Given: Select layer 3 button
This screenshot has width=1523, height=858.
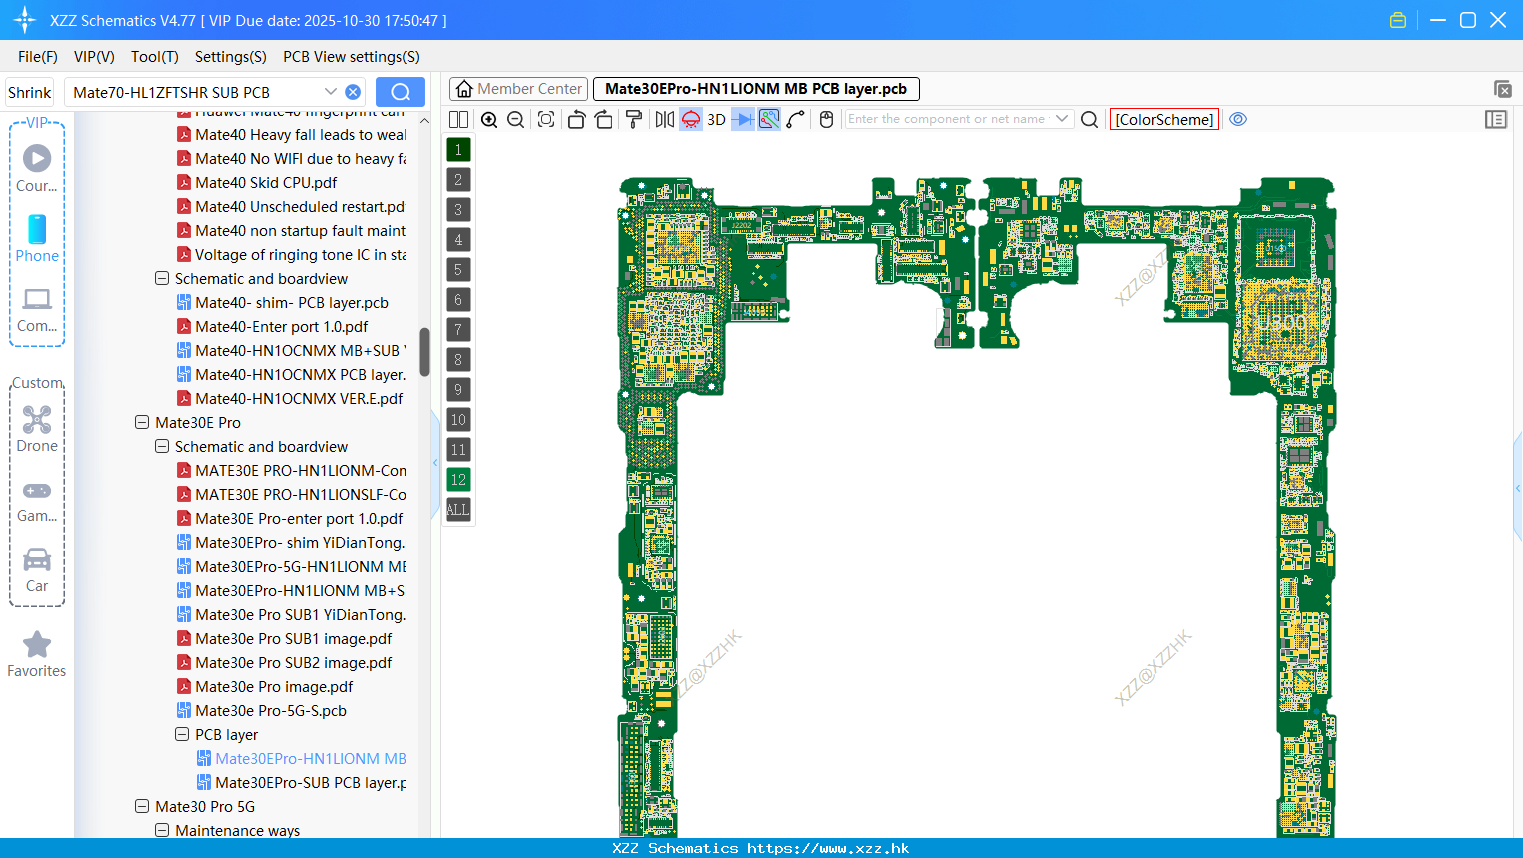Looking at the screenshot, I should pyautogui.click(x=458, y=210).
